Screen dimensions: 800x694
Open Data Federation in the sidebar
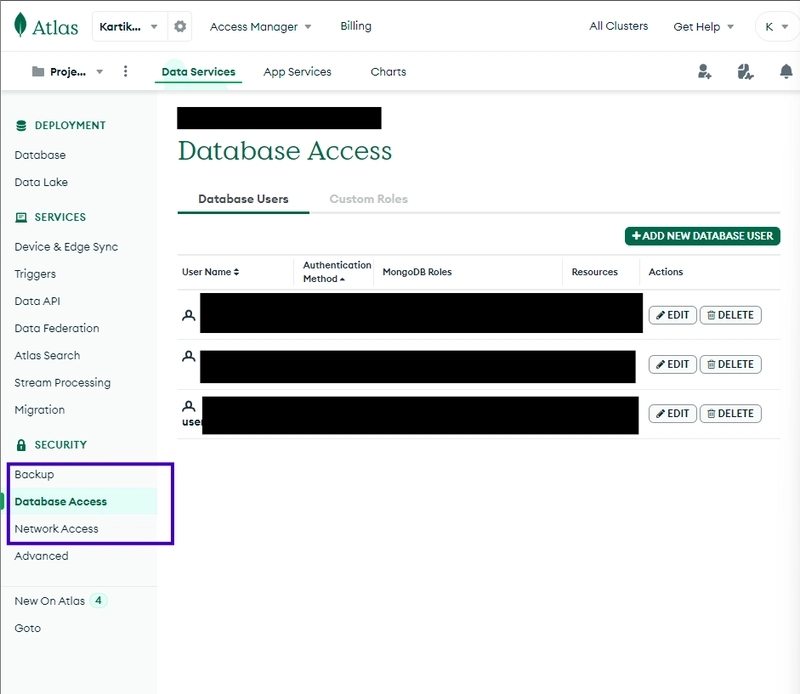click(x=57, y=328)
